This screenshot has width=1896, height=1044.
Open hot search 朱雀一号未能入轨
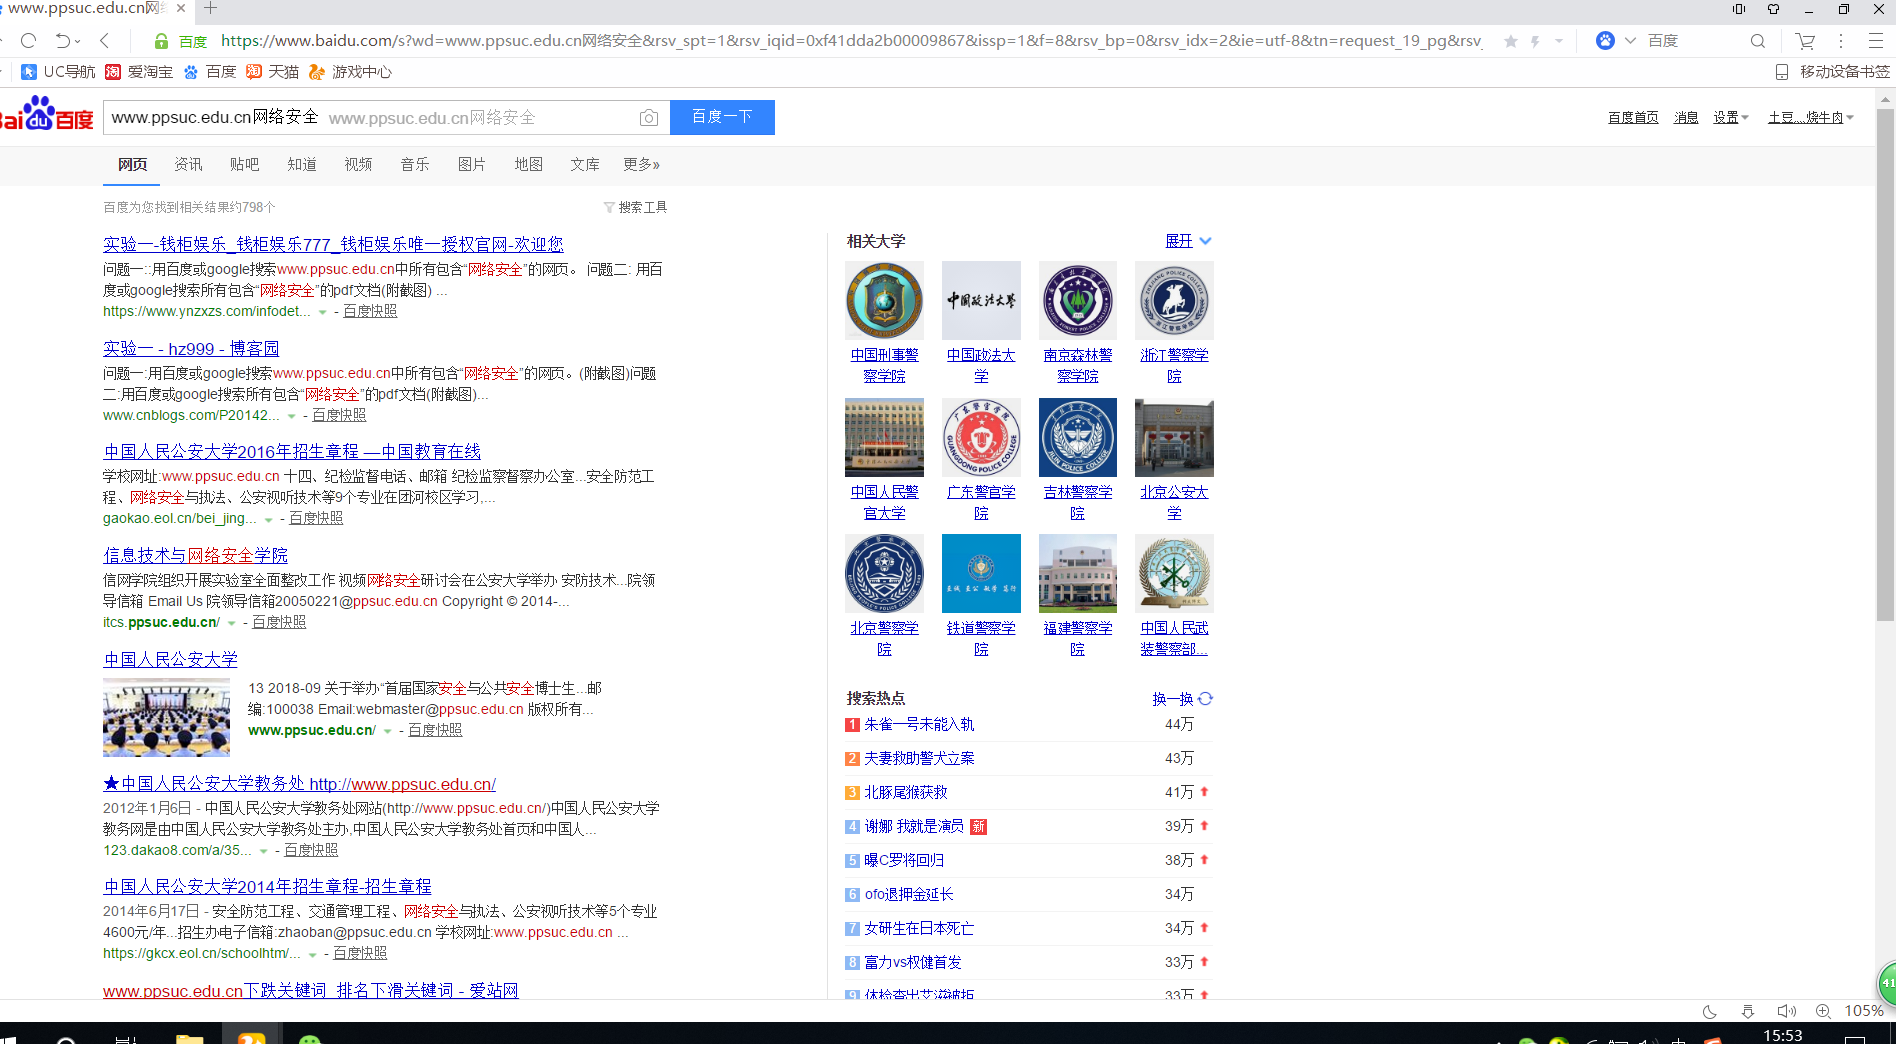point(919,724)
